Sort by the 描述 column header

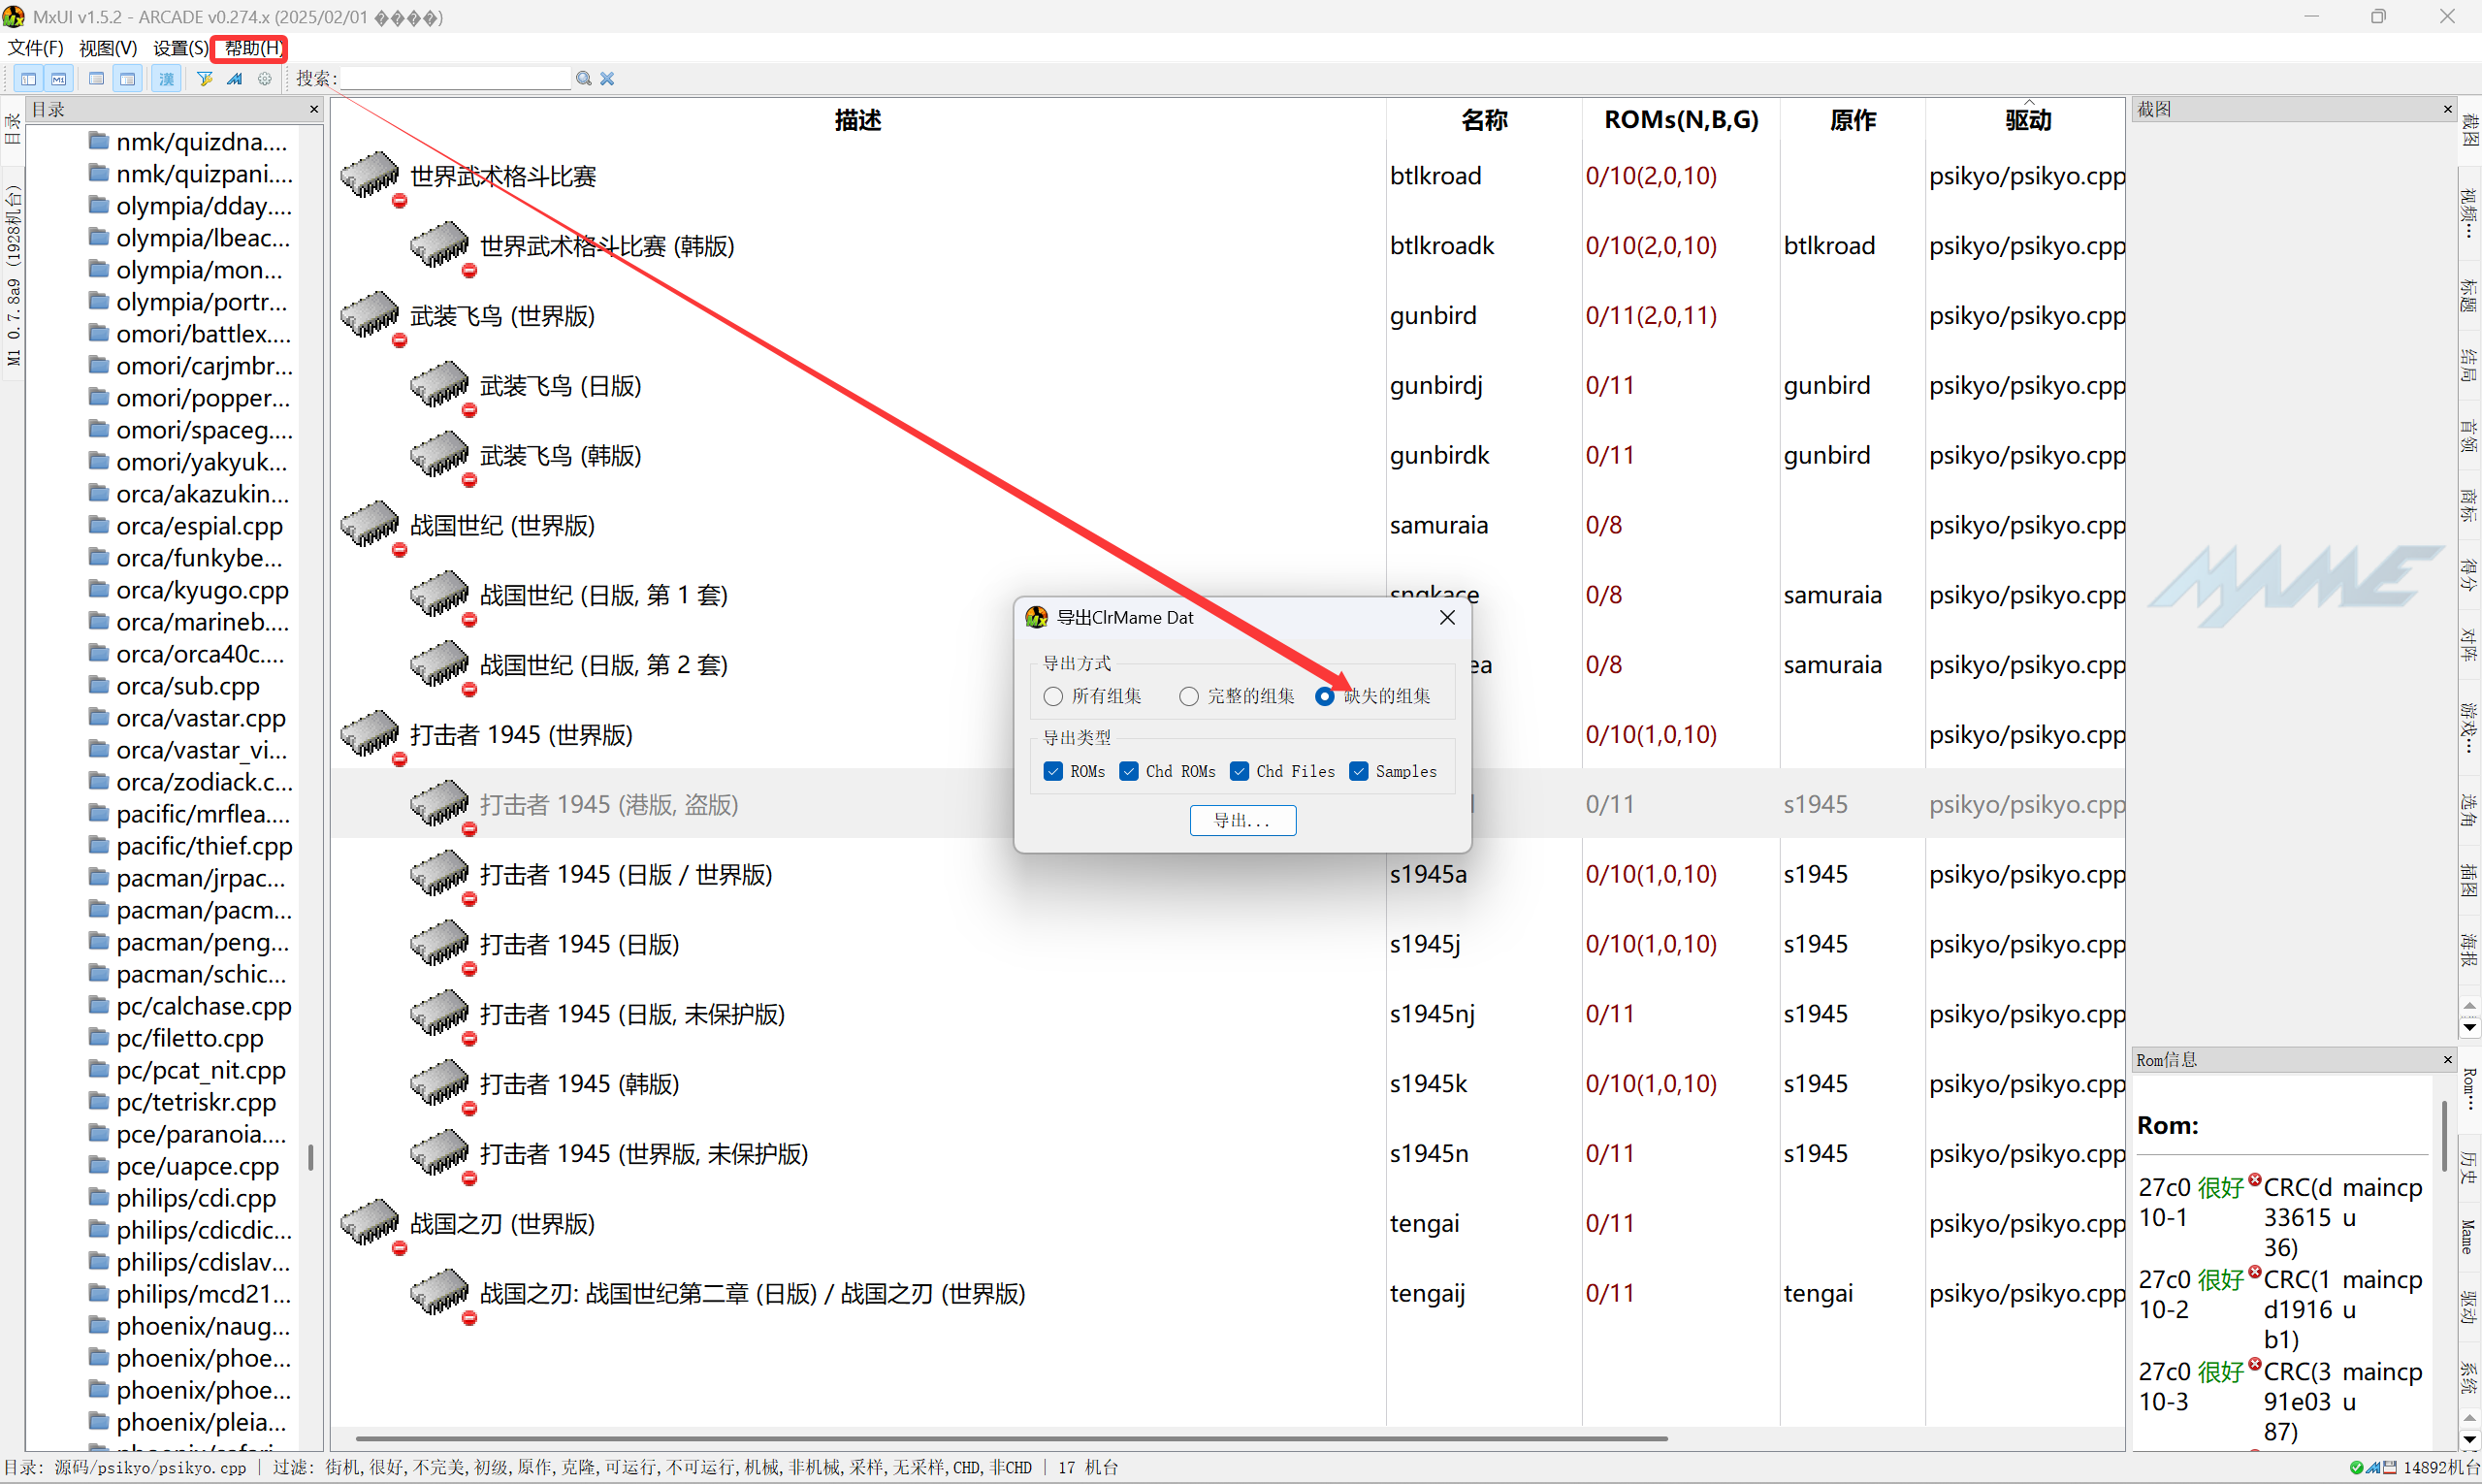858,120
